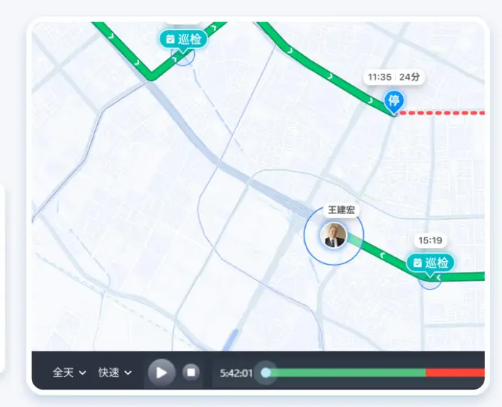Viewport: 502px width, 407px height.
Task: Click the 5:42:01 playback time display
Action: 236,373
